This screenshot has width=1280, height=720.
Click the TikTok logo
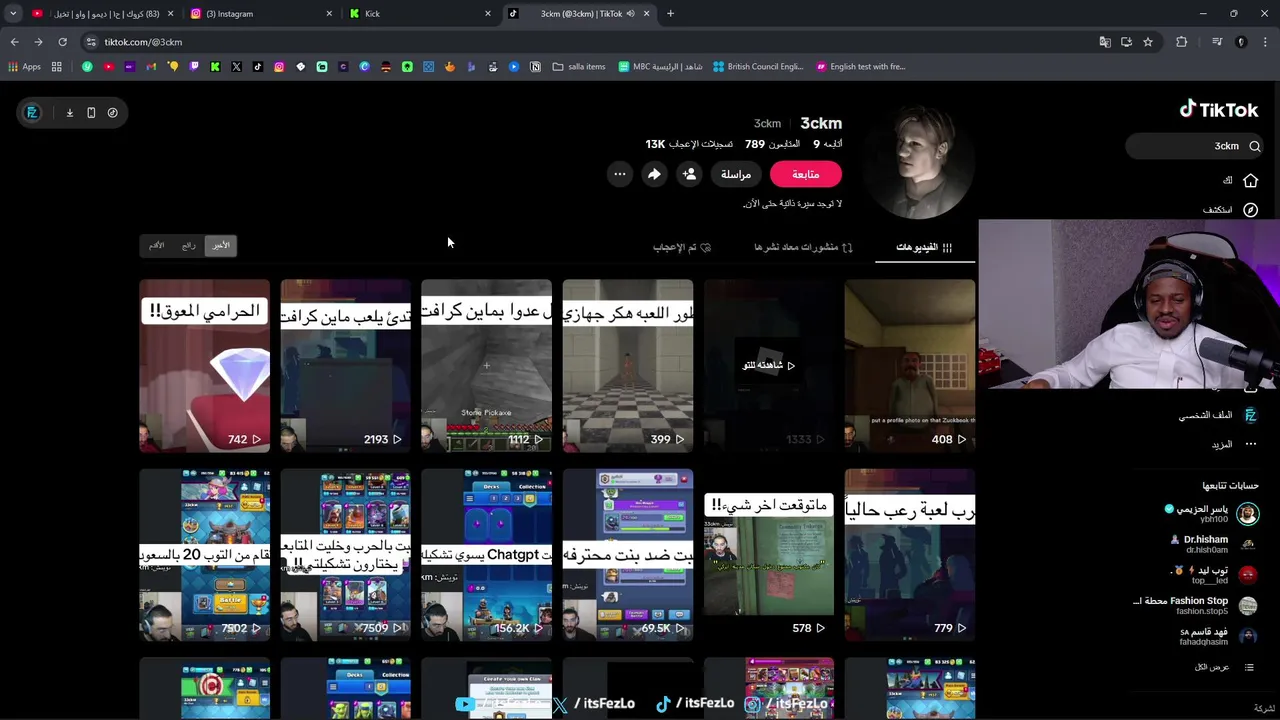pyautogui.click(x=1218, y=109)
